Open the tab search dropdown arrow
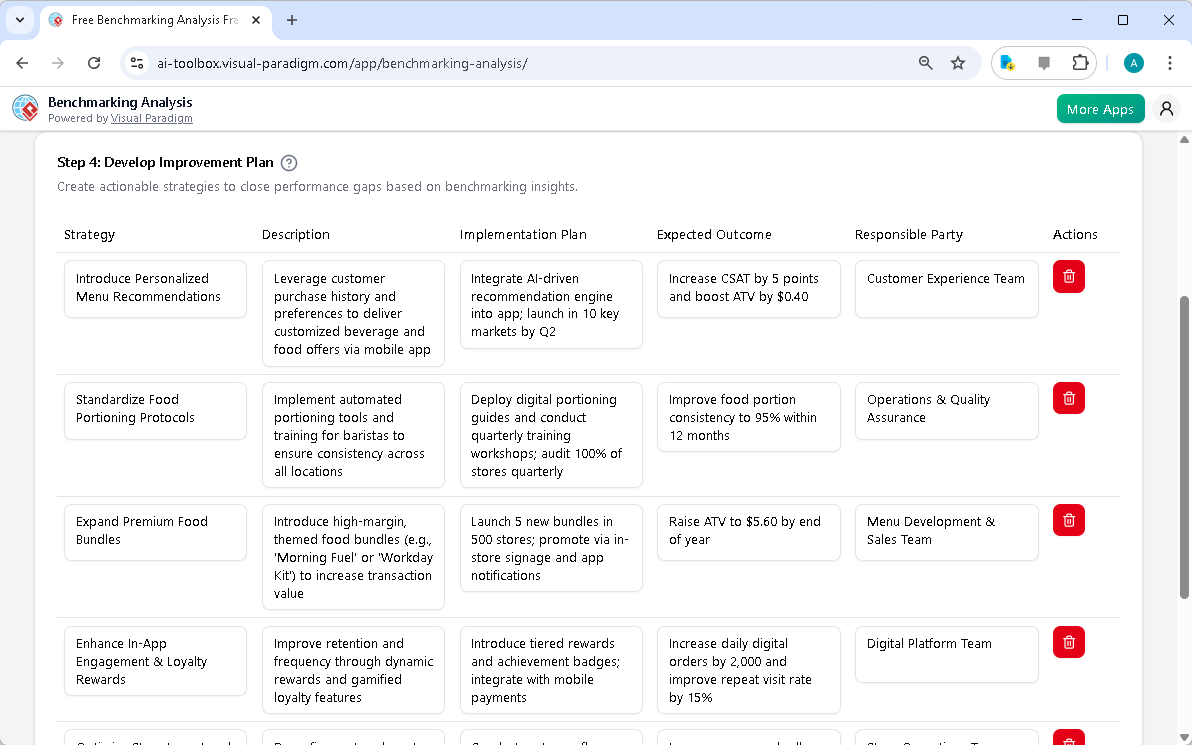The height and width of the screenshot is (745, 1192). [20, 20]
